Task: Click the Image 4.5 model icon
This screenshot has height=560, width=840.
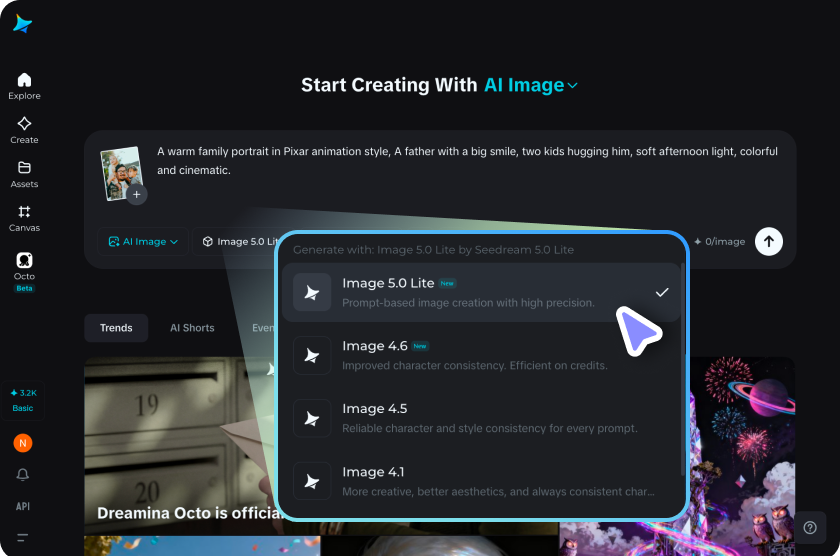Action: click(312, 418)
